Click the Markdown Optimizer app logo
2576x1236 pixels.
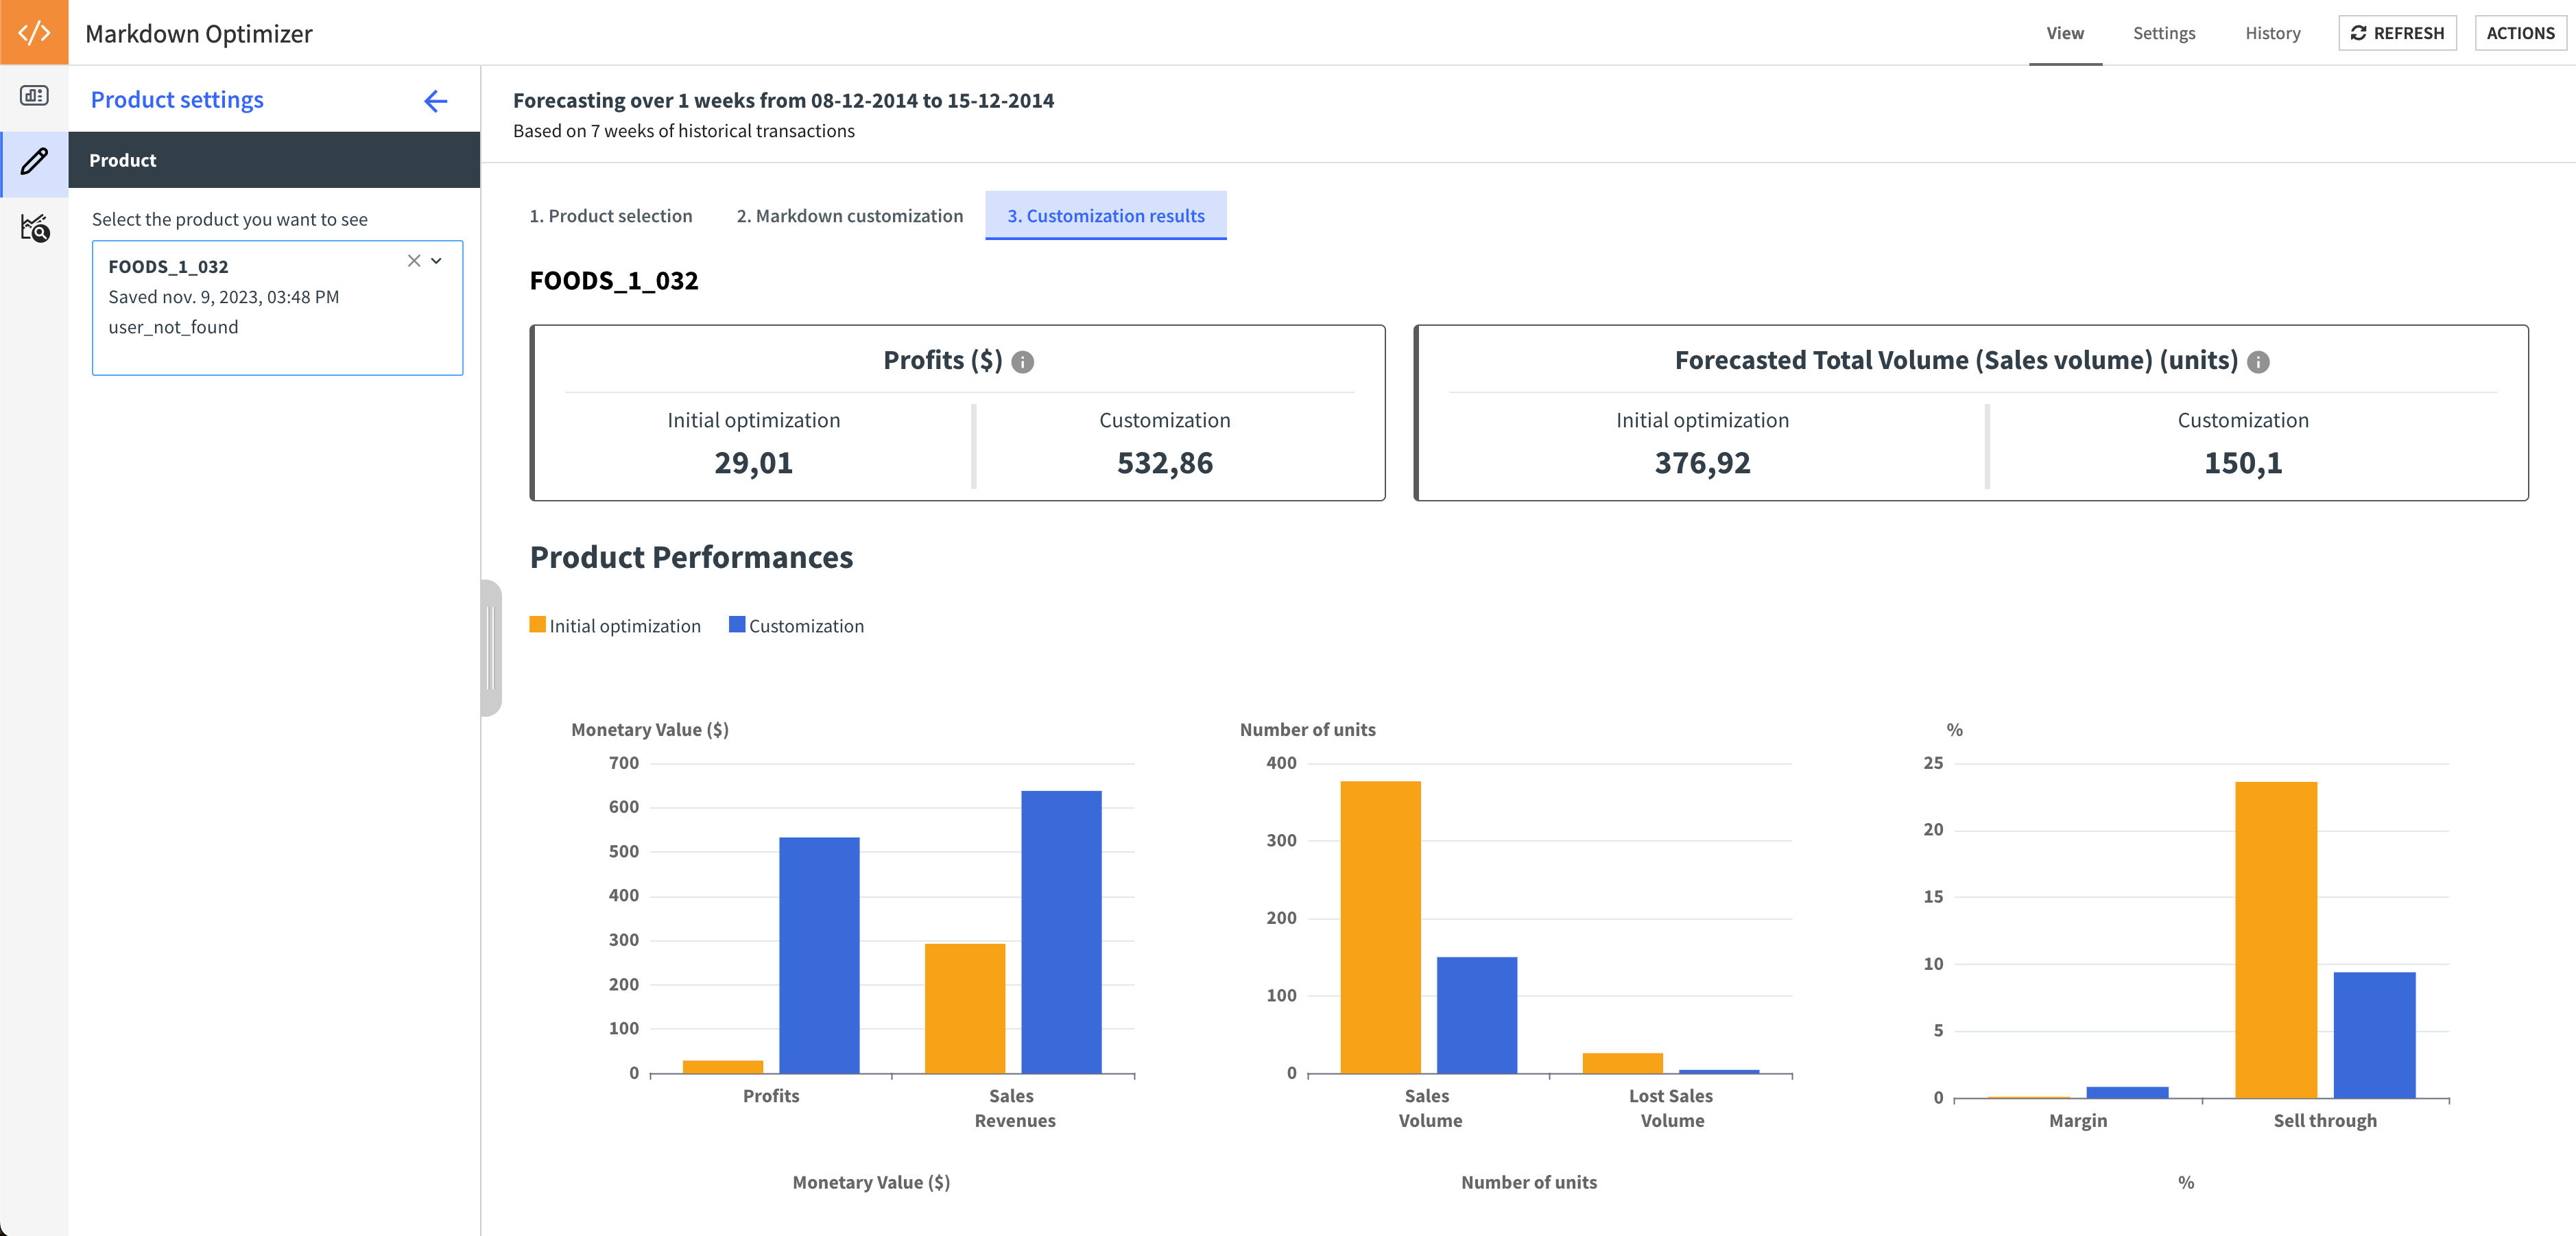click(x=33, y=31)
